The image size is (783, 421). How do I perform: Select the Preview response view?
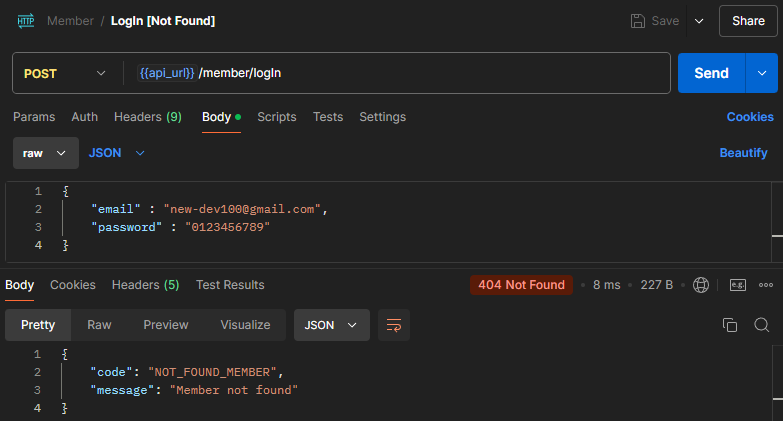(166, 325)
